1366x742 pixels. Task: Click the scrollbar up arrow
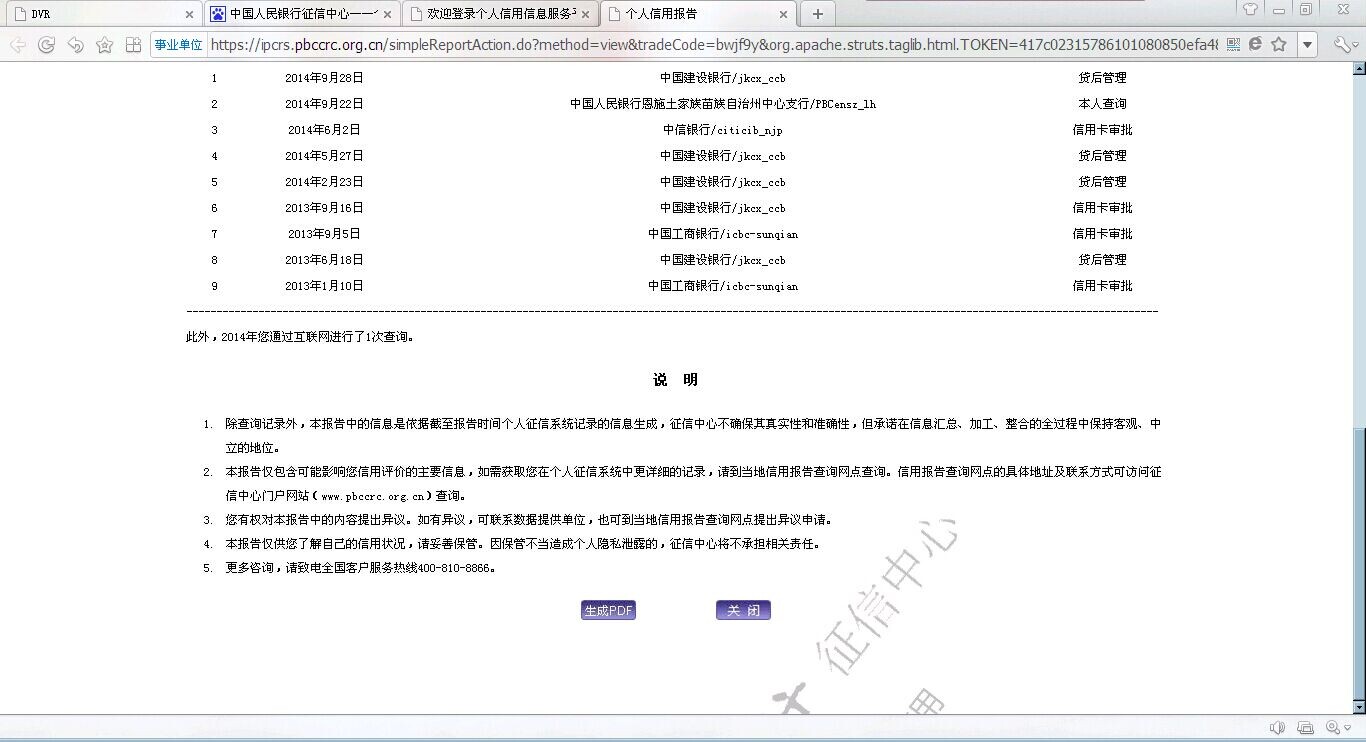(x=1358, y=69)
